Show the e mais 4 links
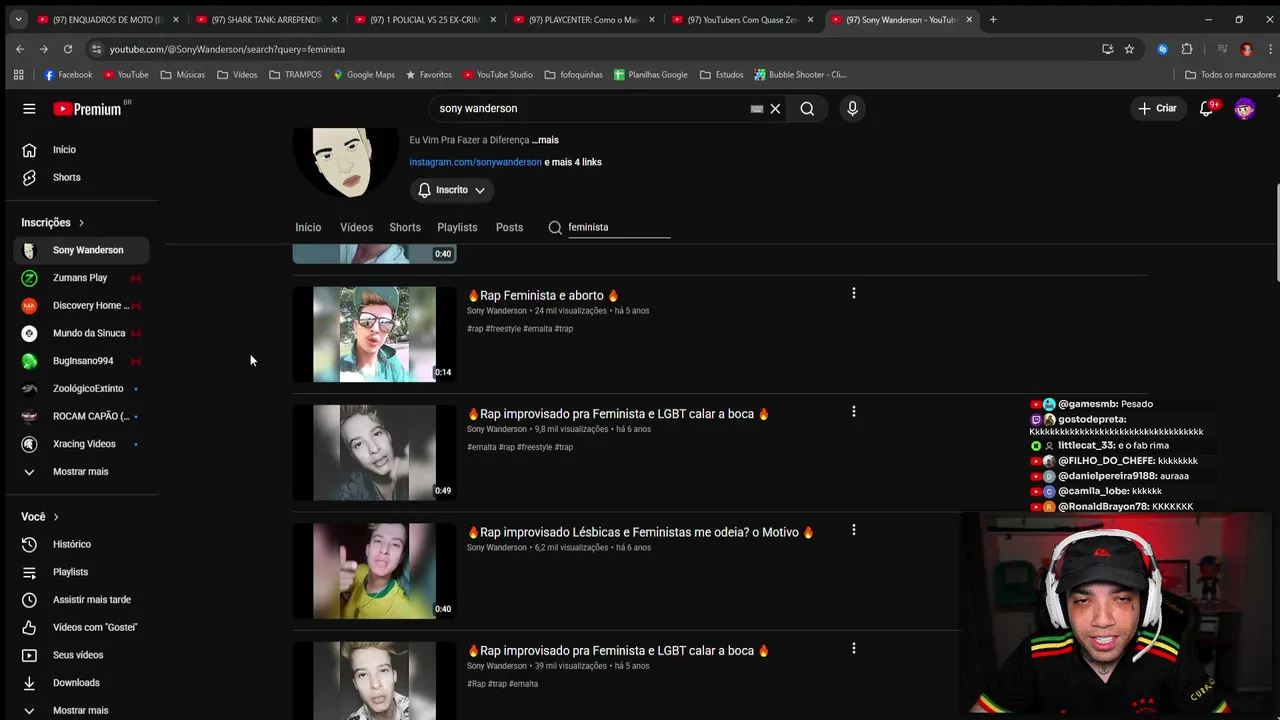Viewport: 1280px width, 720px height. [573, 162]
